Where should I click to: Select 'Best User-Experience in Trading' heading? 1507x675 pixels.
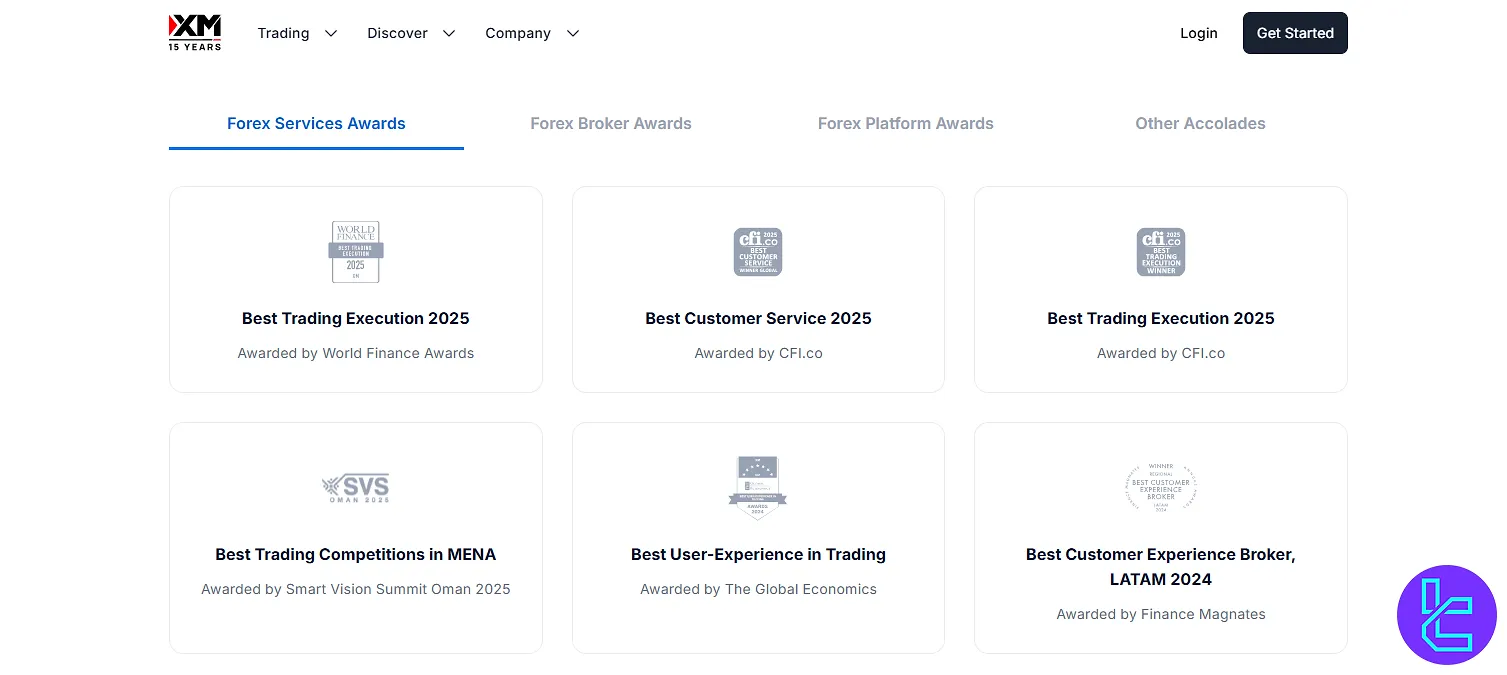tap(758, 554)
